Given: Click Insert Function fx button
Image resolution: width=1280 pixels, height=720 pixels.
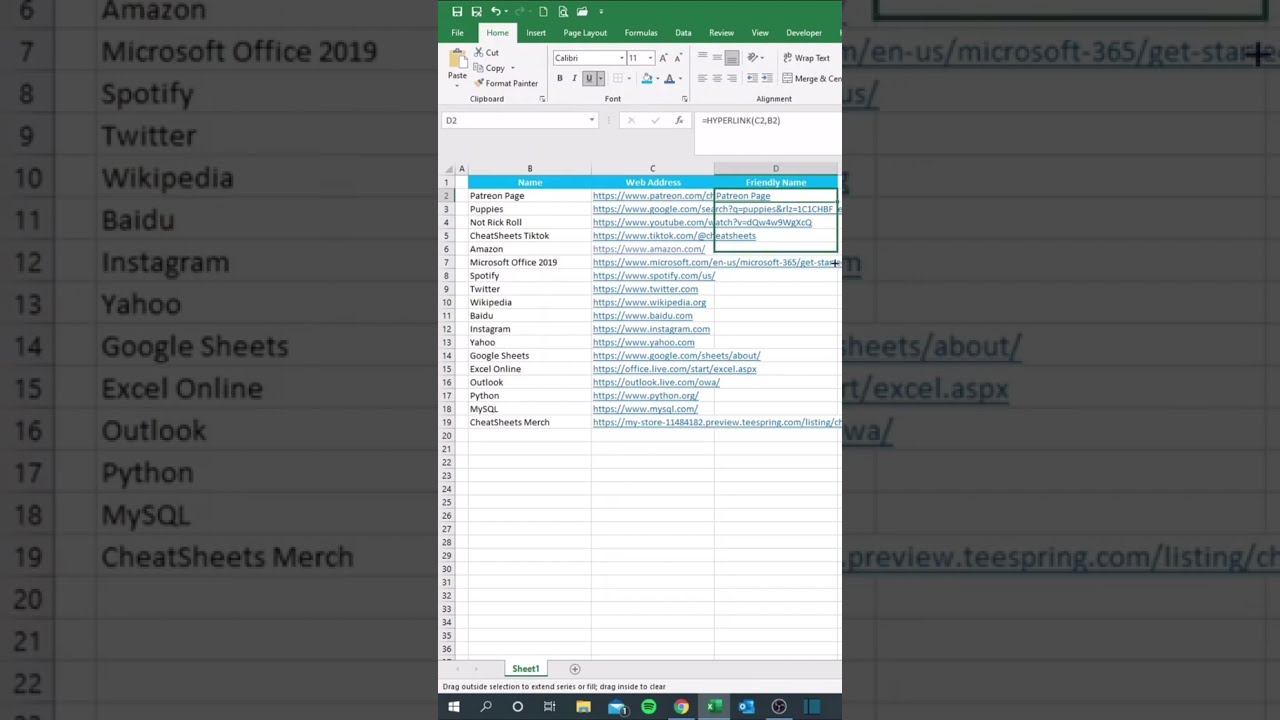Looking at the screenshot, I should tap(679, 120).
